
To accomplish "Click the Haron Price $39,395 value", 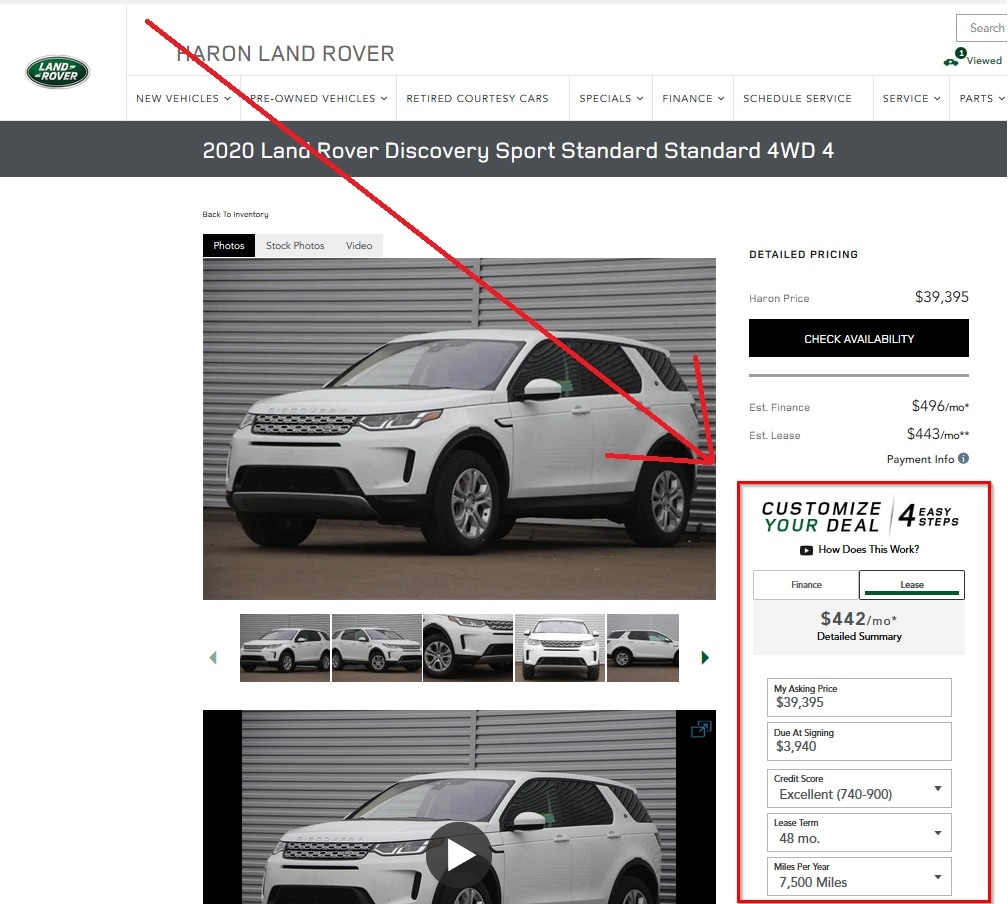I will [x=941, y=297].
